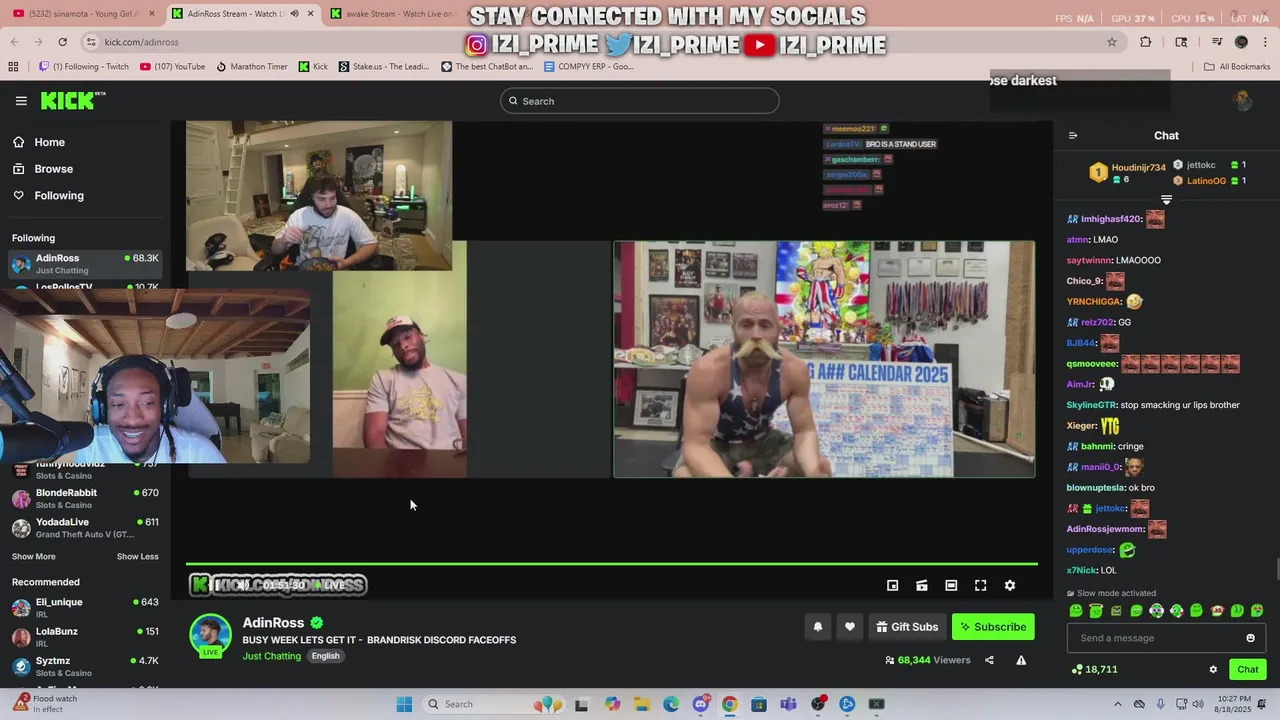Open File Explorer from the taskbar

pos(641,704)
